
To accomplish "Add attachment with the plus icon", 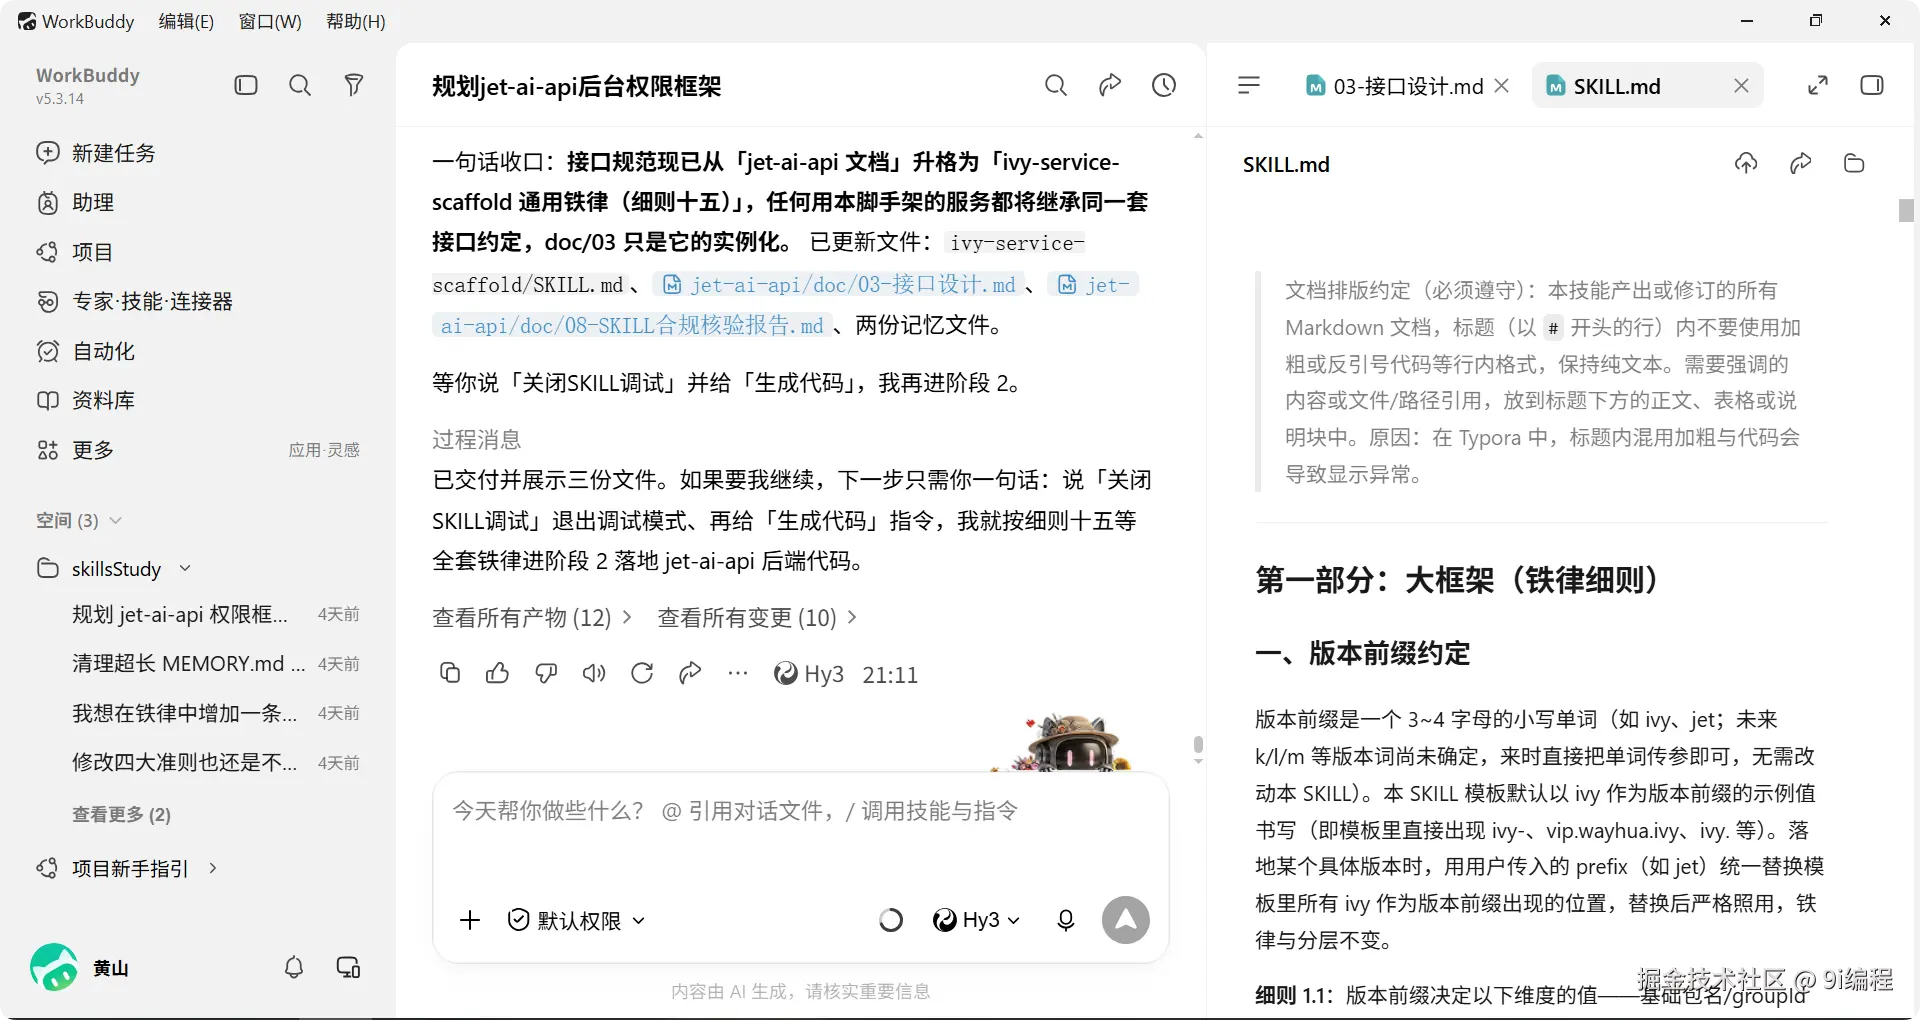I will point(470,920).
